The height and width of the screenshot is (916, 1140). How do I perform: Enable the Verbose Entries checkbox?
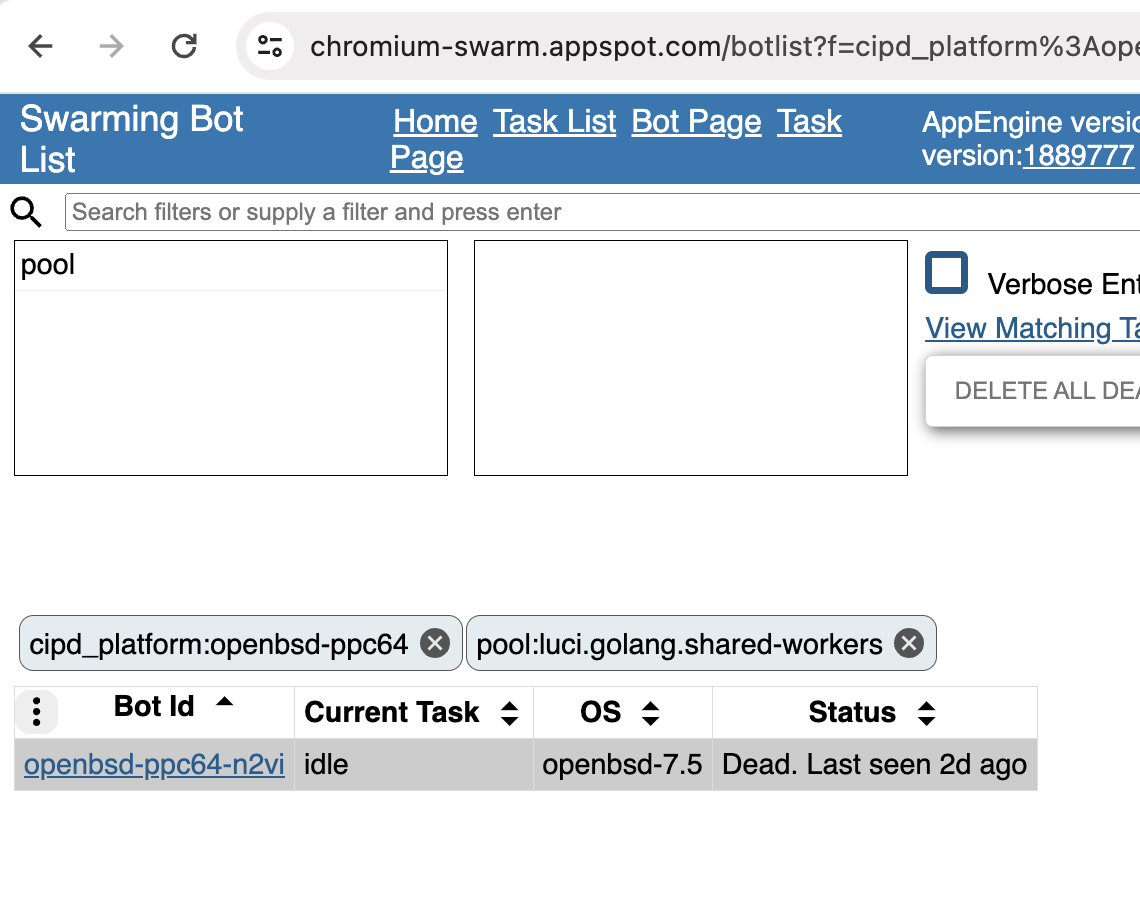tap(946, 273)
